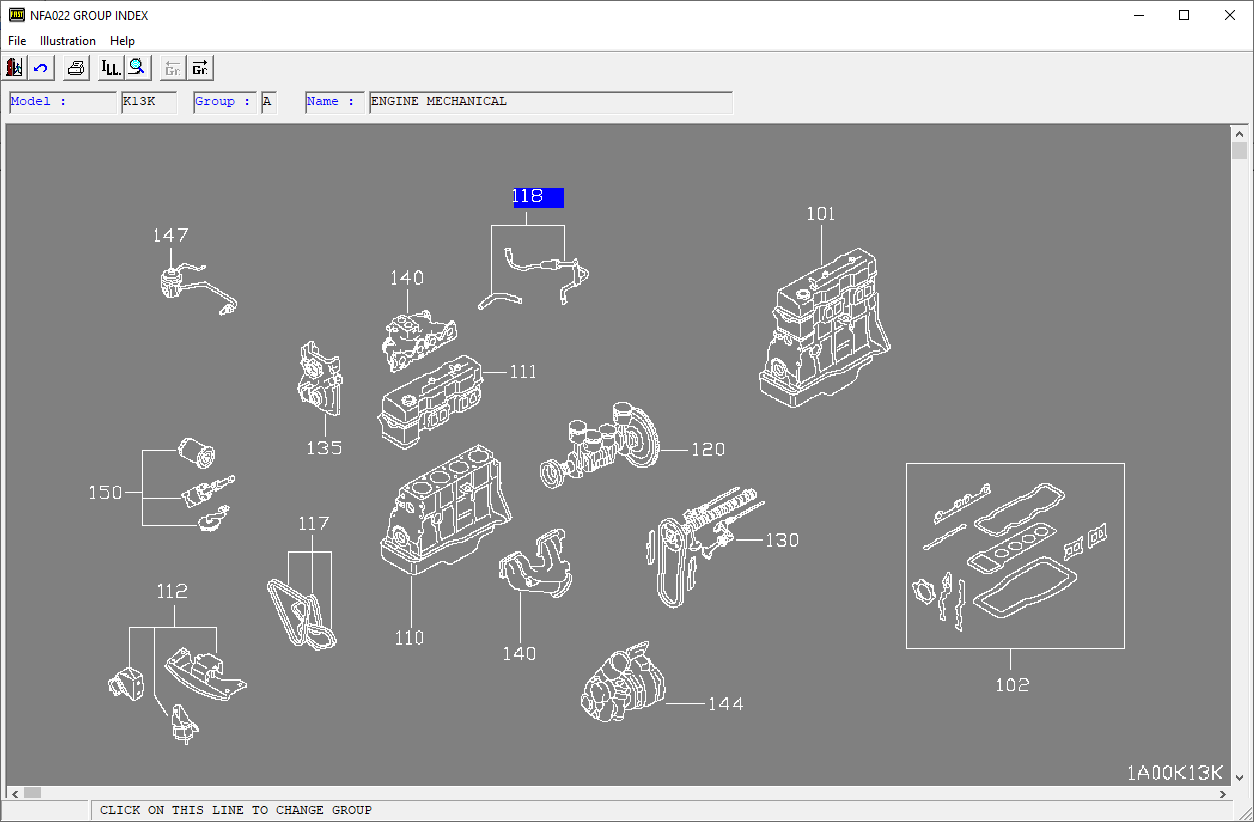Click the 102 gasket kit label
This screenshot has height=822, width=1254.
1011,685
